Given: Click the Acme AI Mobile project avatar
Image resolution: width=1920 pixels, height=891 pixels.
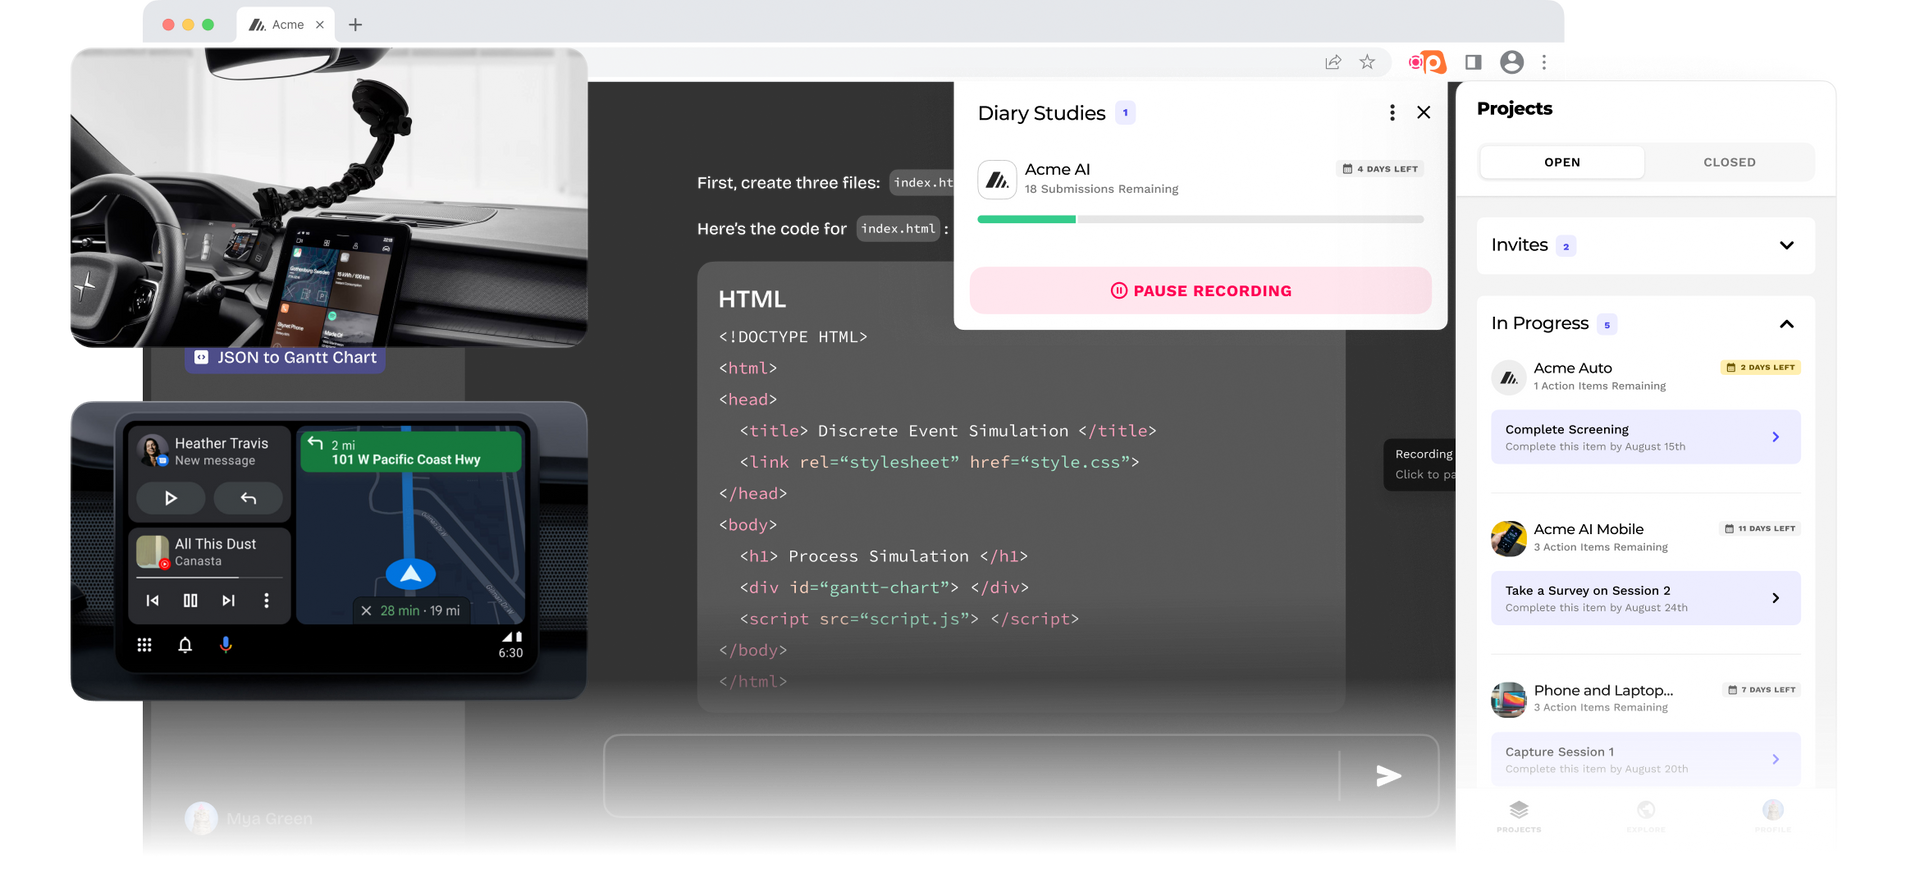Looking at the screenshot, I should (x=1508, y=538).
